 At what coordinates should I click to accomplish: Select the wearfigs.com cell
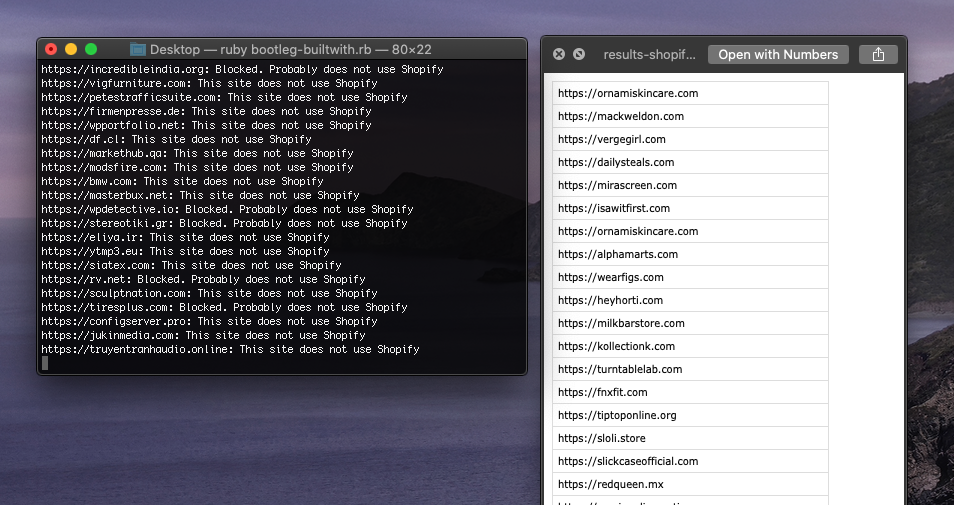(691, 277)
